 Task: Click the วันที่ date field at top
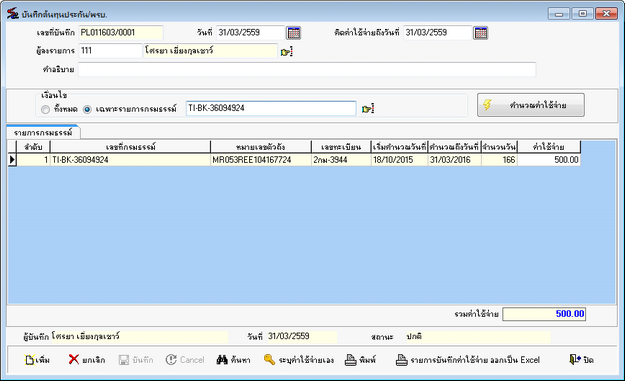pyautogui.click(x=250, y=32)
